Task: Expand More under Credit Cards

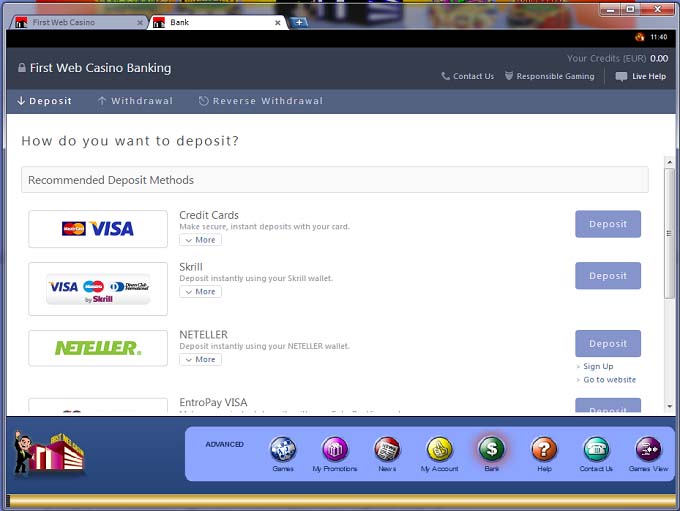Action: 200,240
